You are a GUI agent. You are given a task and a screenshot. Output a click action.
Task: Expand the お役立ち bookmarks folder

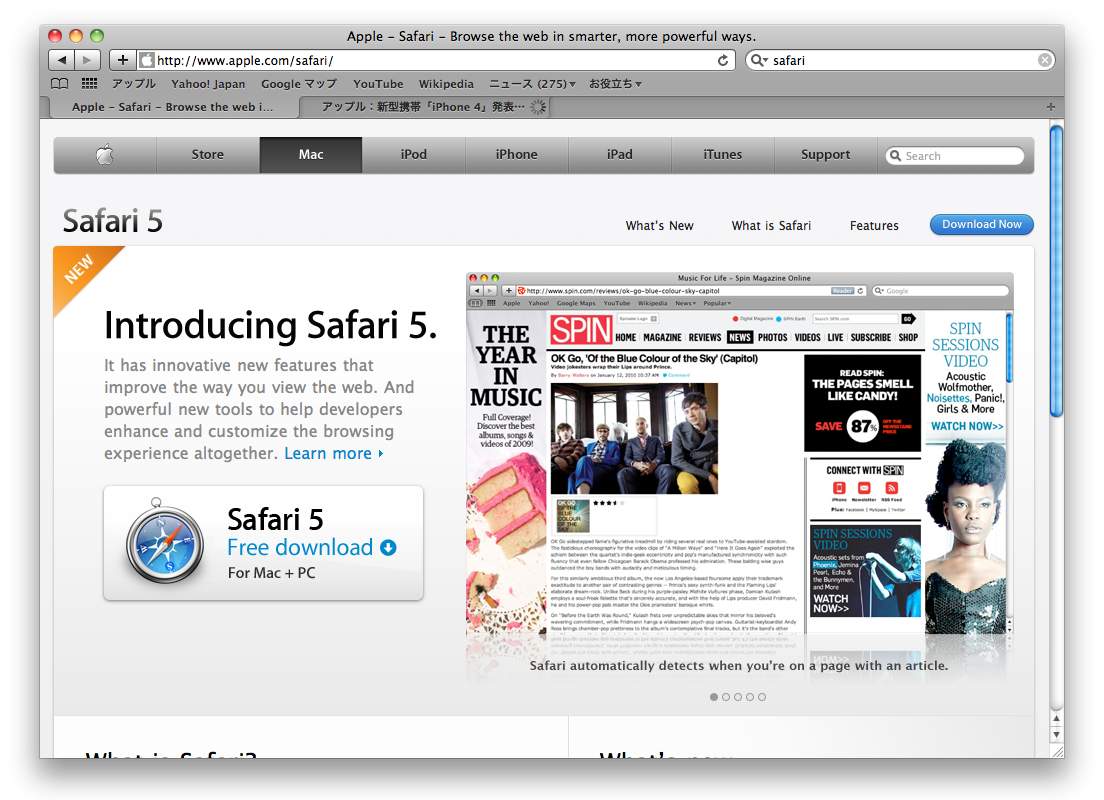tap(615, 84)
